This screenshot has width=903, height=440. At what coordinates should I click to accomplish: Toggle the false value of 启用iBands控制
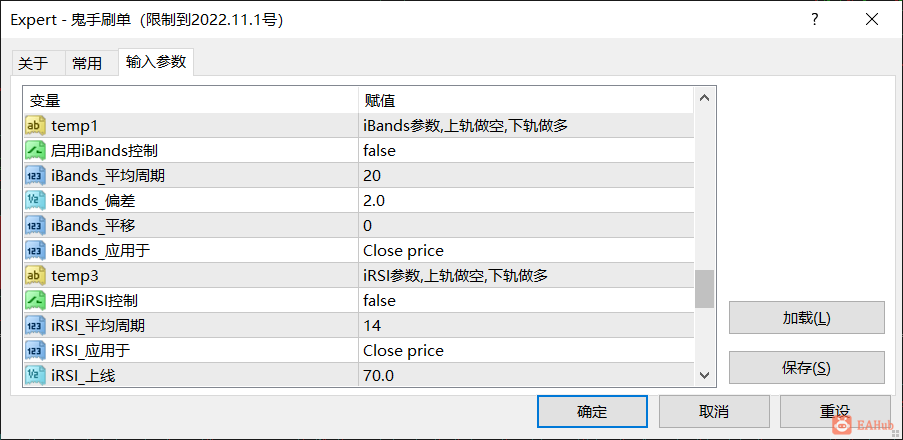[x=525, y=151]
